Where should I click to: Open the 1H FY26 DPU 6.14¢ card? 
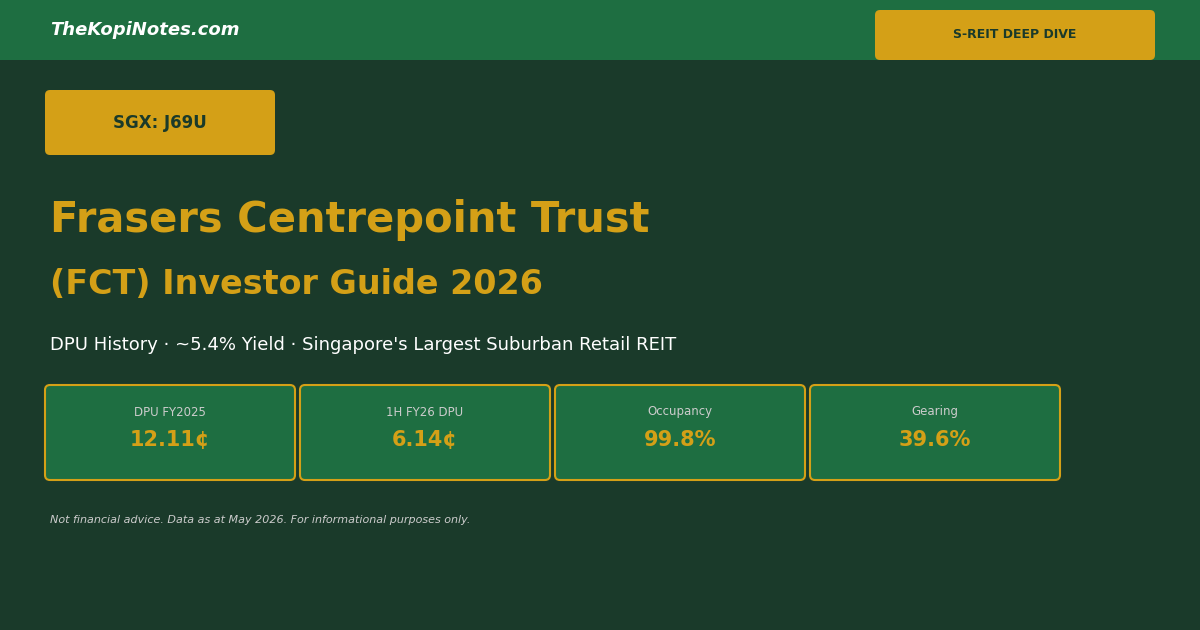(425, 432)
